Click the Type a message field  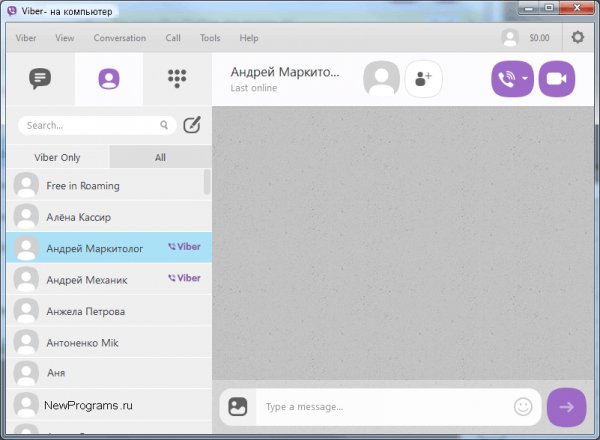[385, 407]
